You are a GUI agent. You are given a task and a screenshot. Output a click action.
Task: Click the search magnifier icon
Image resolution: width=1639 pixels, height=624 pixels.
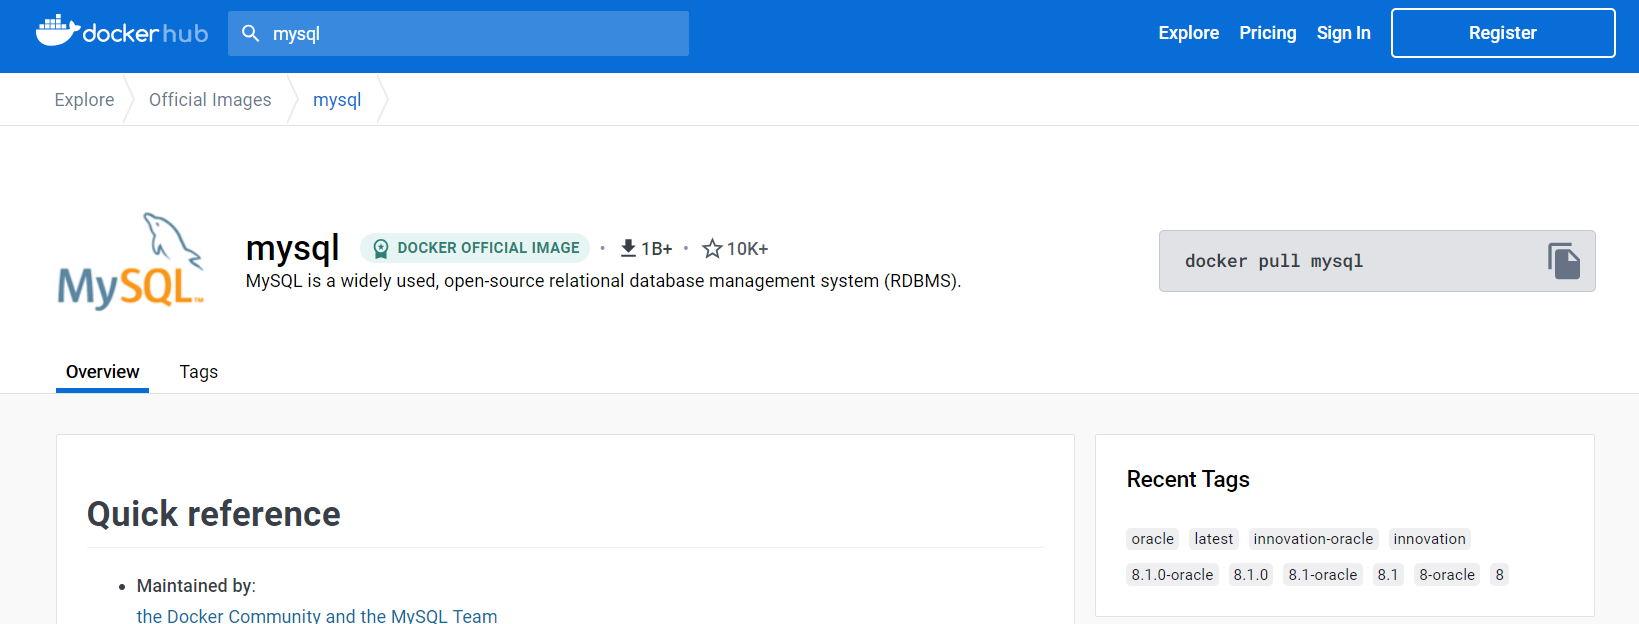click(x=251, y=33)
